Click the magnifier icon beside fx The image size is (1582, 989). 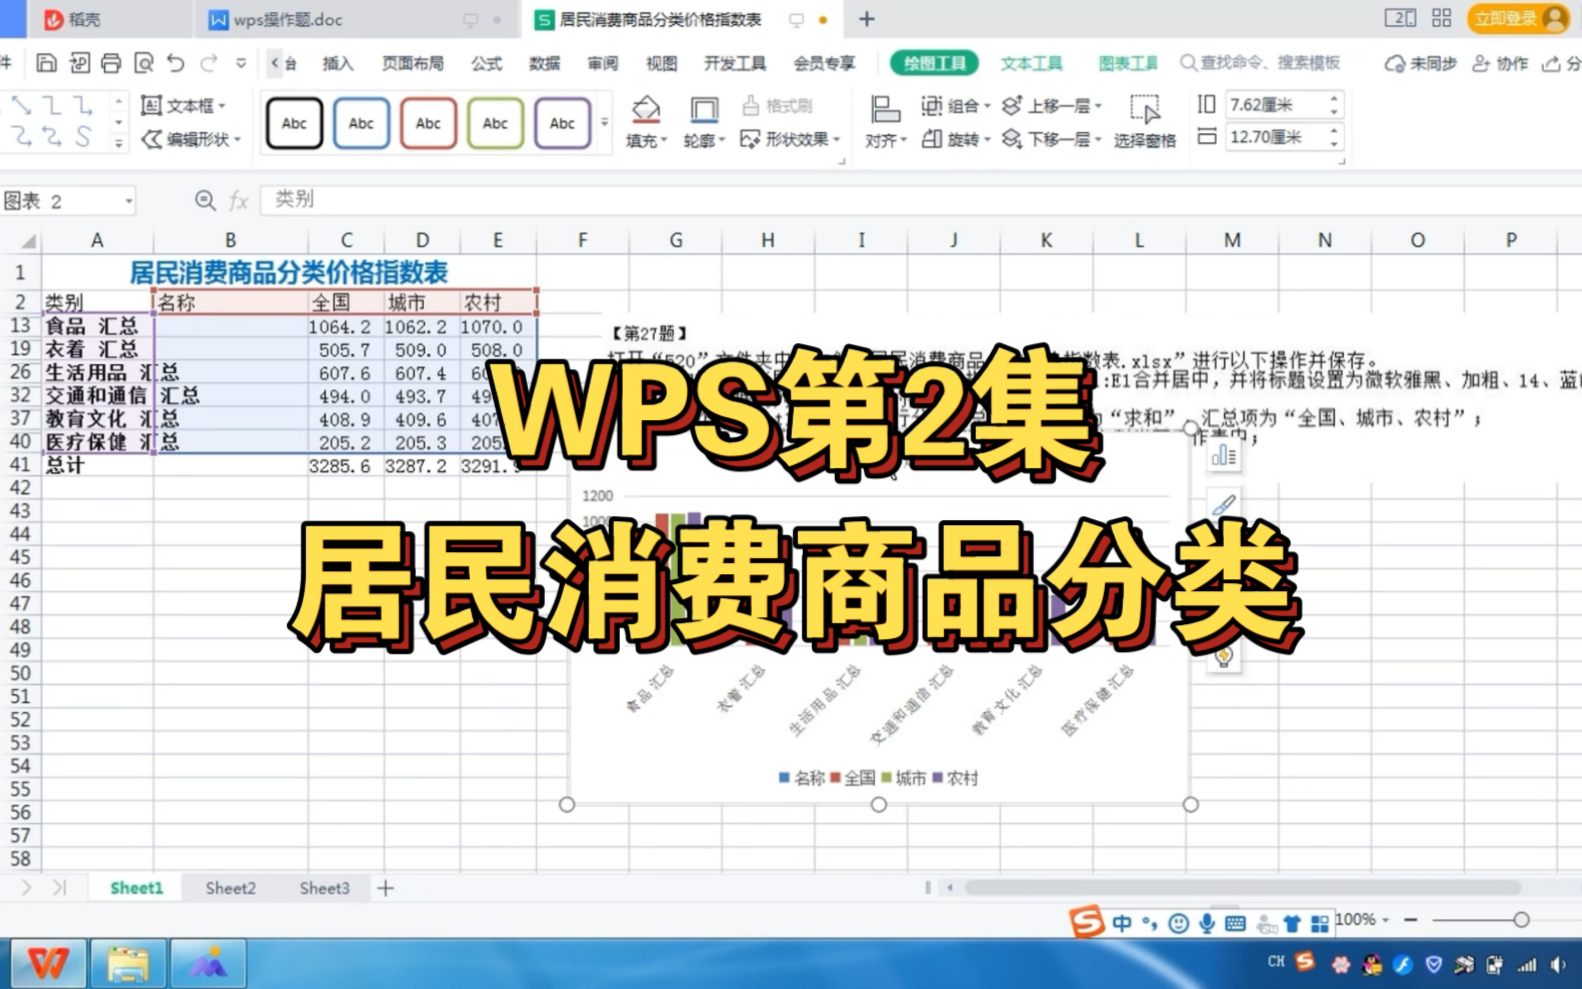[x=205, y=200]
